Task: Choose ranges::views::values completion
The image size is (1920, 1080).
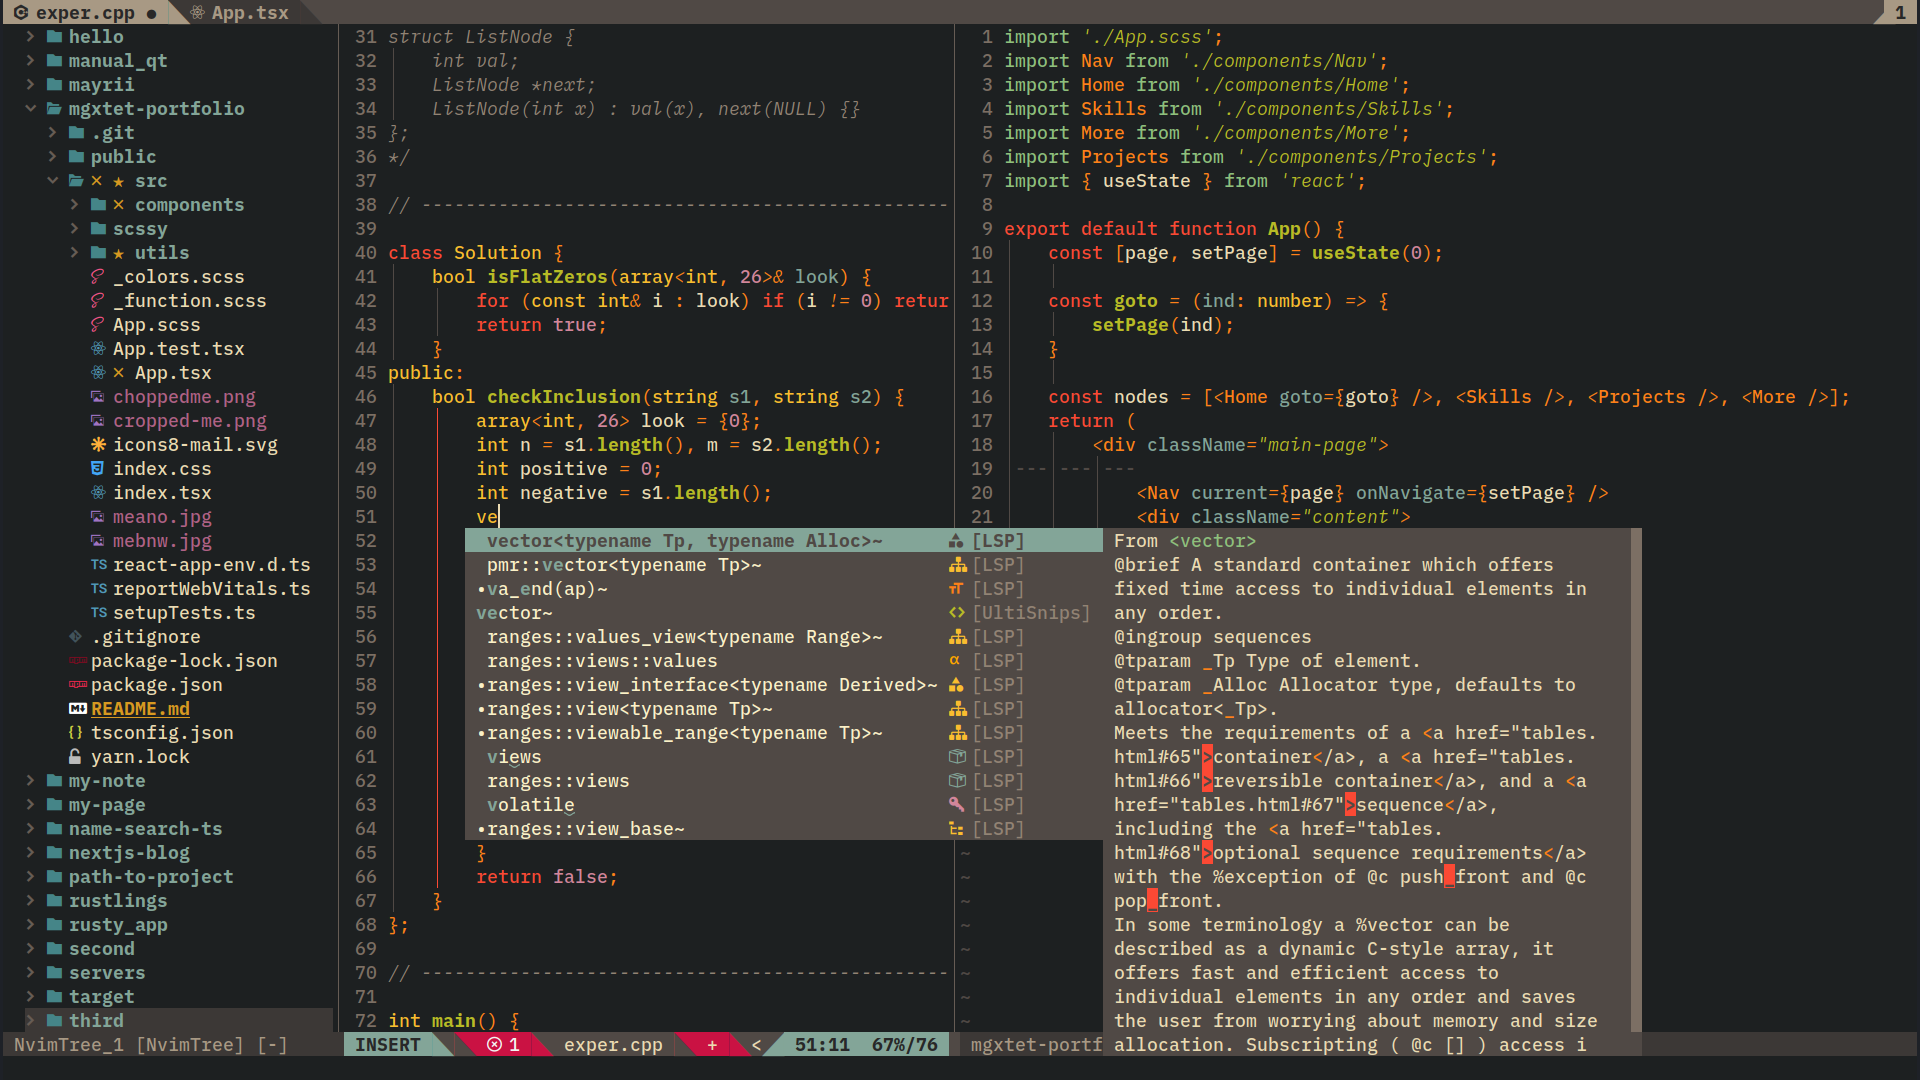Action: tap(783, 660)
